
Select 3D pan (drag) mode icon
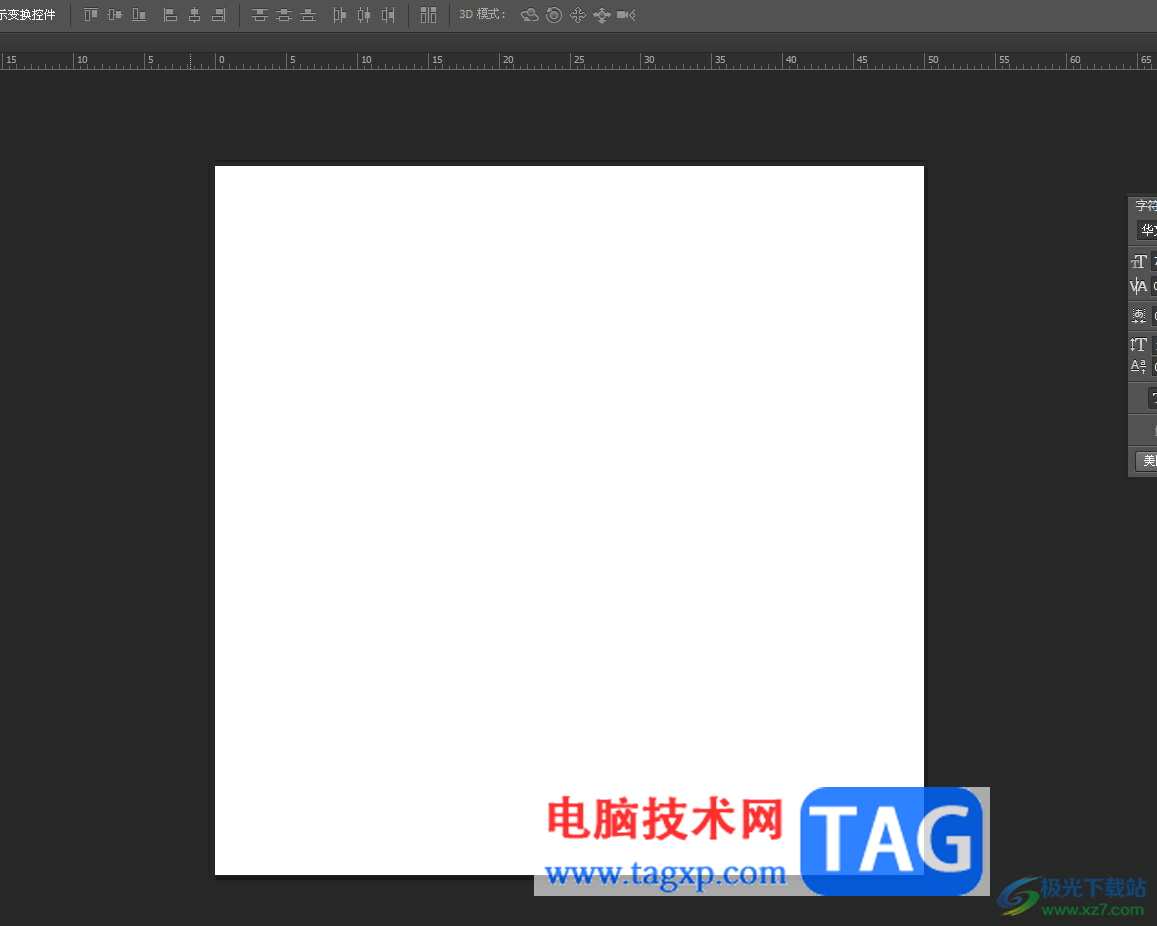(578, 15)
